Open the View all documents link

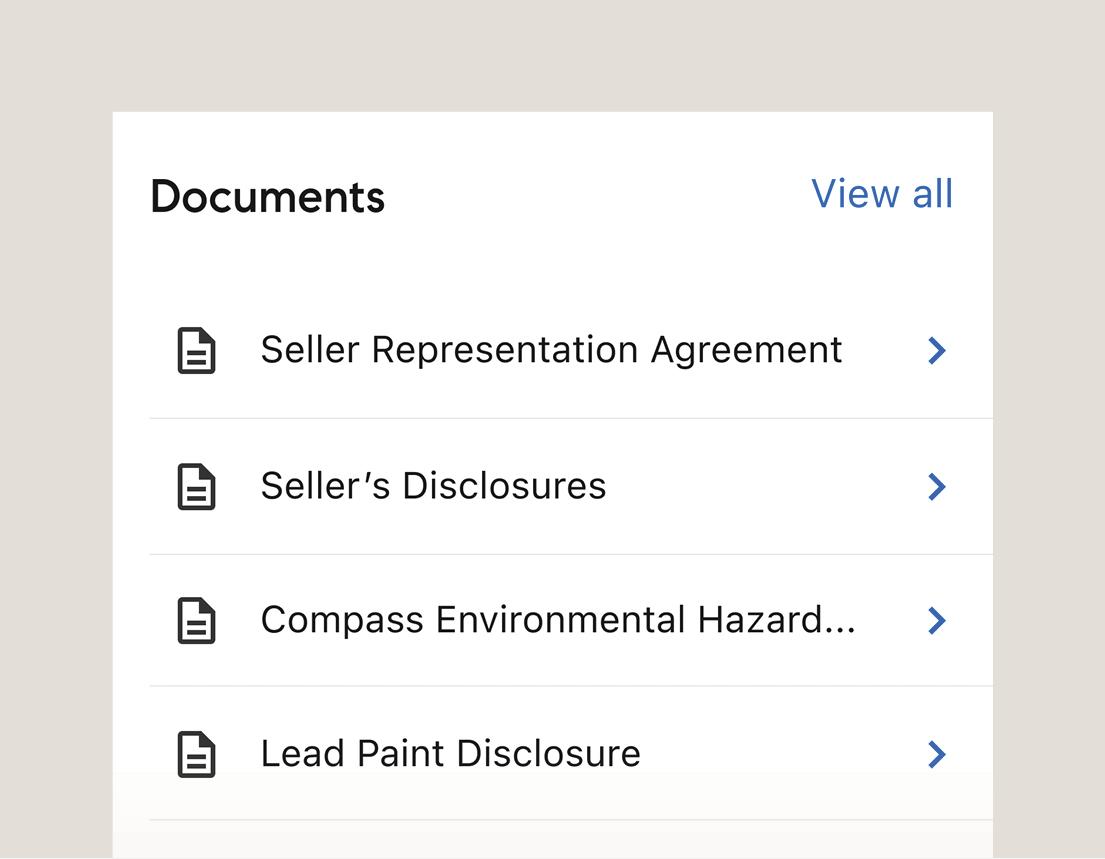882,194
